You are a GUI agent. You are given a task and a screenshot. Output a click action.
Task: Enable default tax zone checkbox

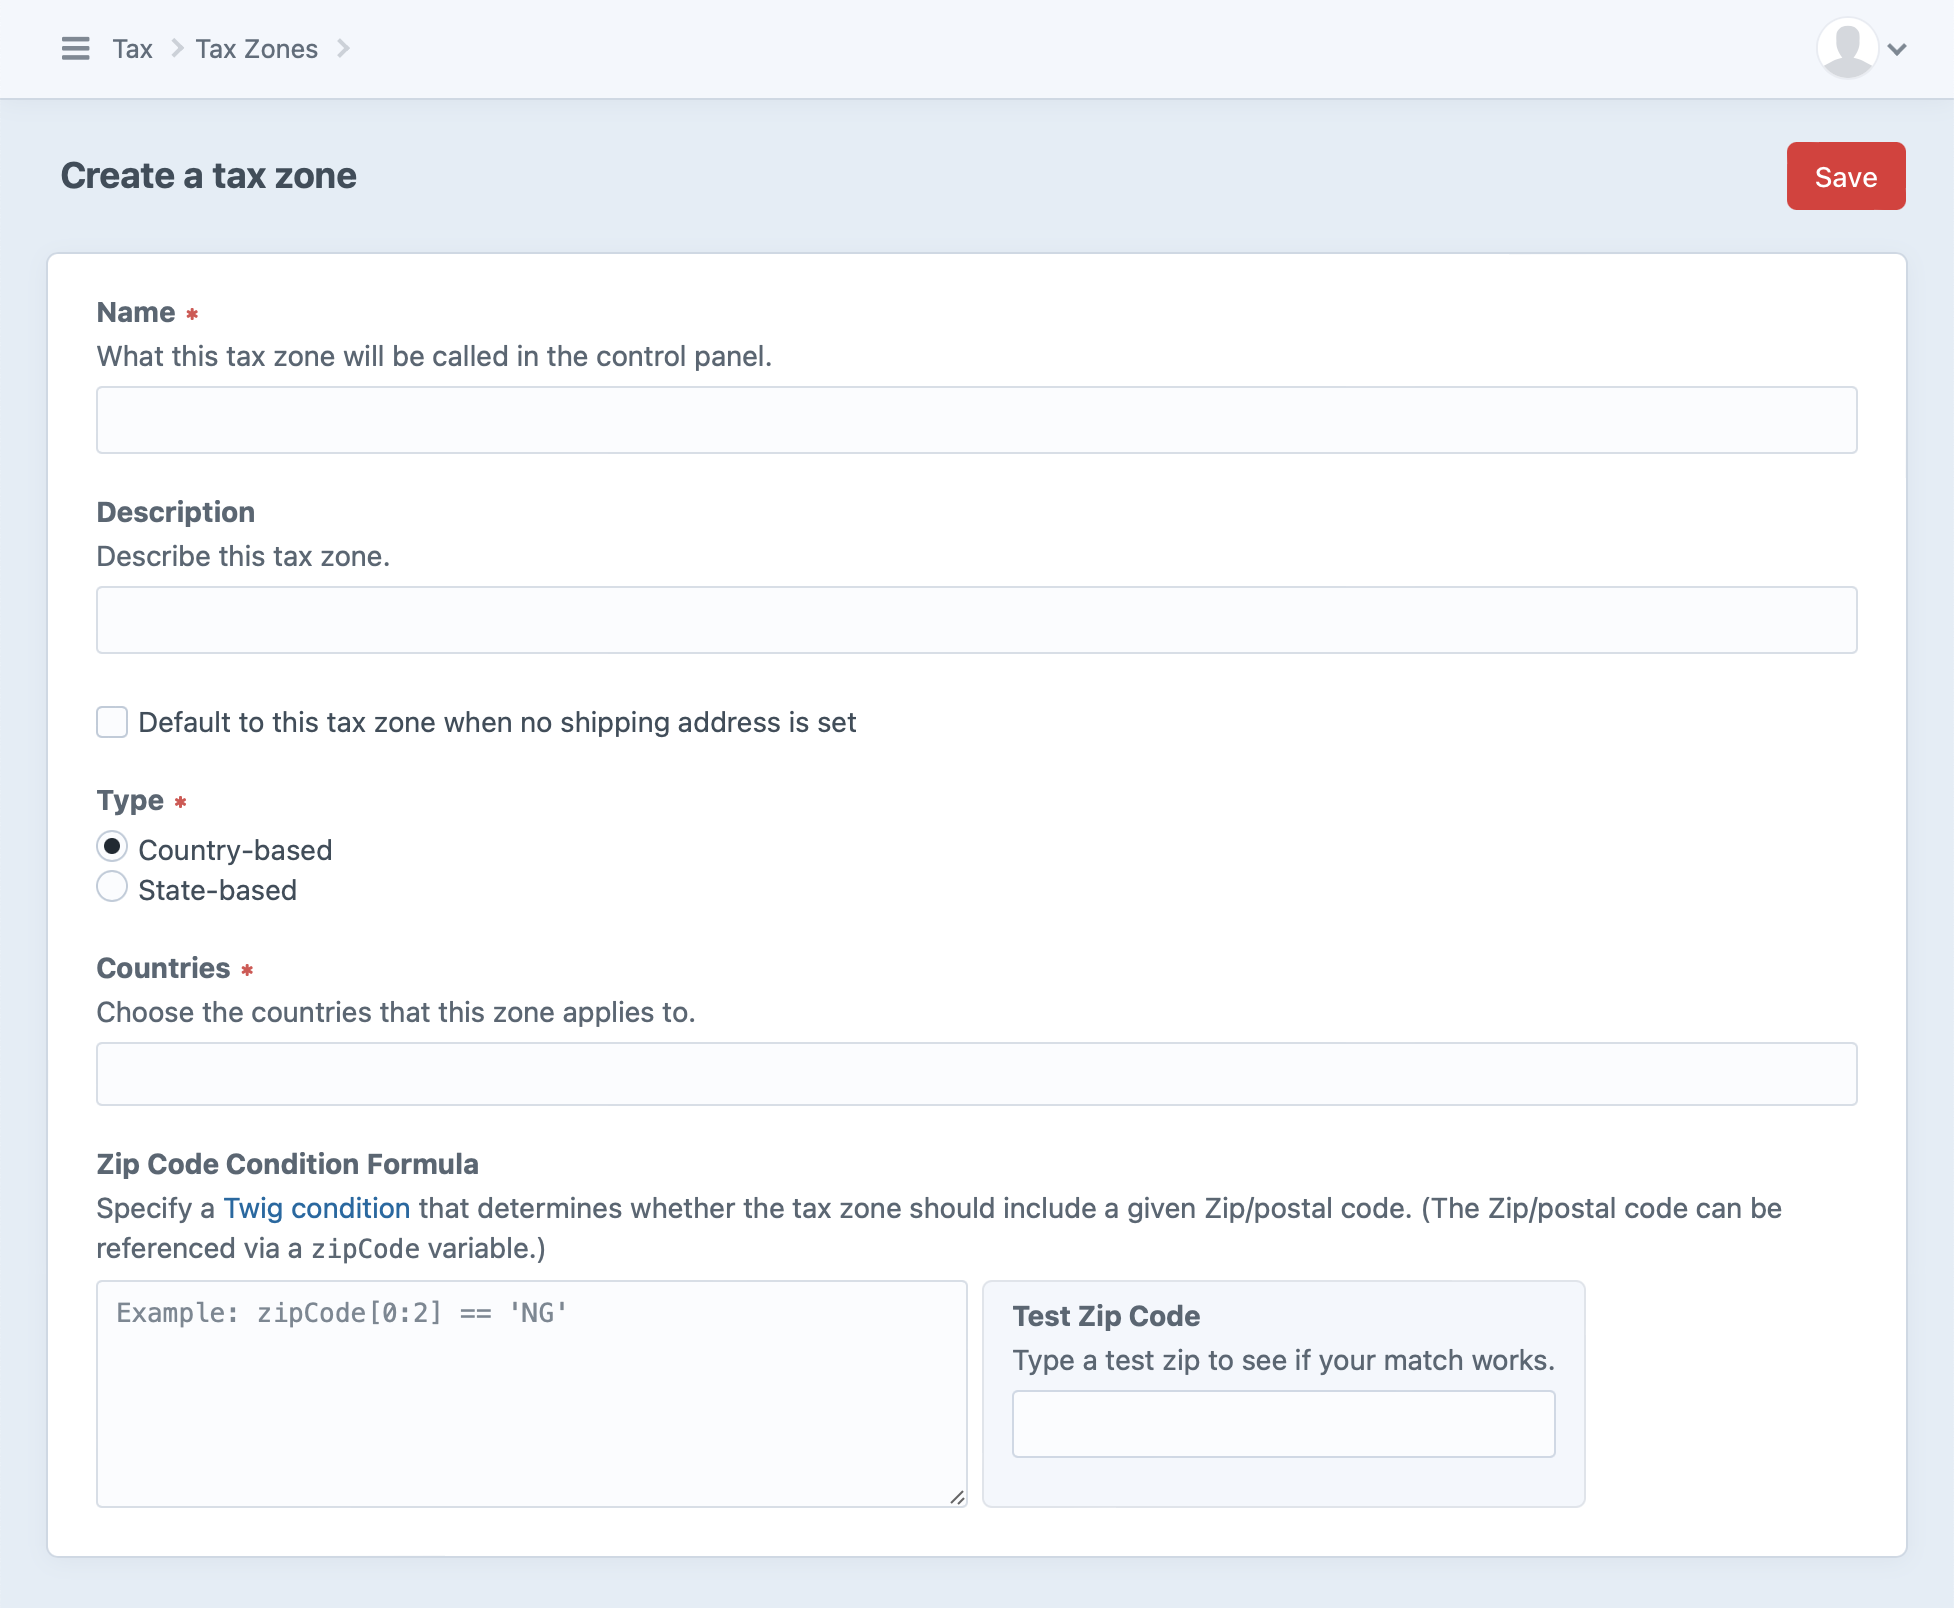[x=112, y=722]
